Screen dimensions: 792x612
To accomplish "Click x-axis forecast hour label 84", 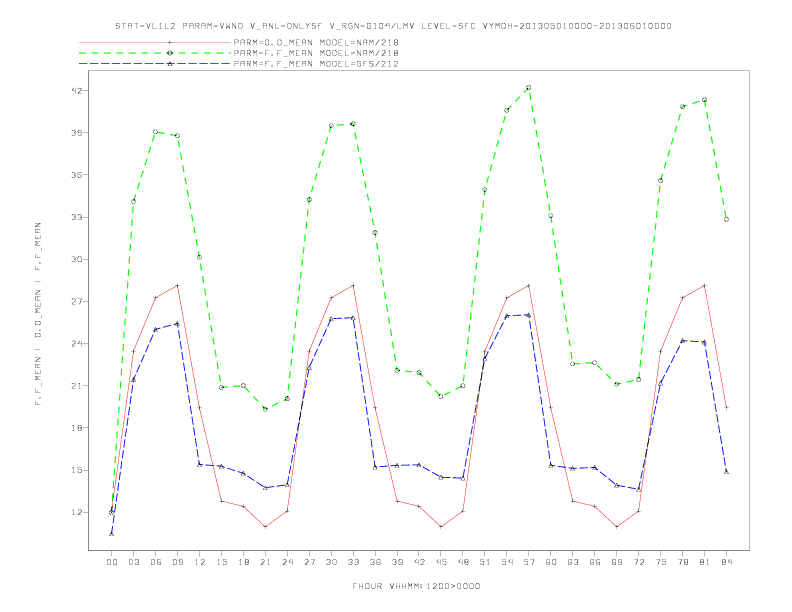I will [x=726, y=562].
